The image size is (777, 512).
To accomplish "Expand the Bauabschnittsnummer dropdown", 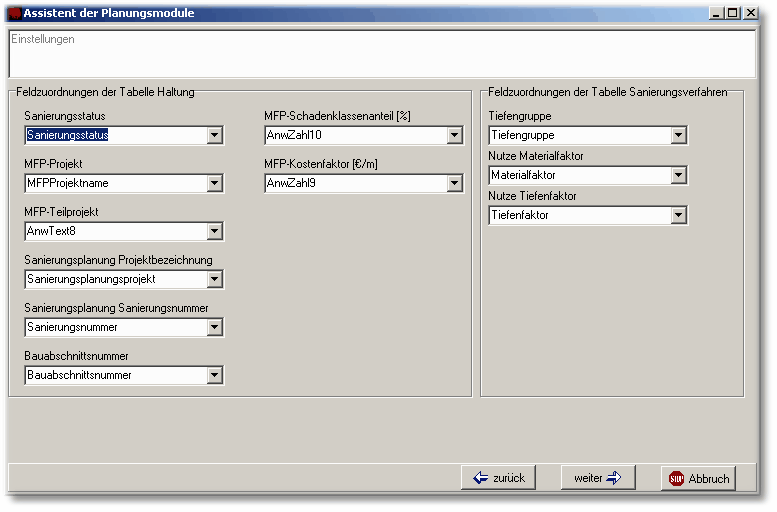I will click(x=214, y=375).
